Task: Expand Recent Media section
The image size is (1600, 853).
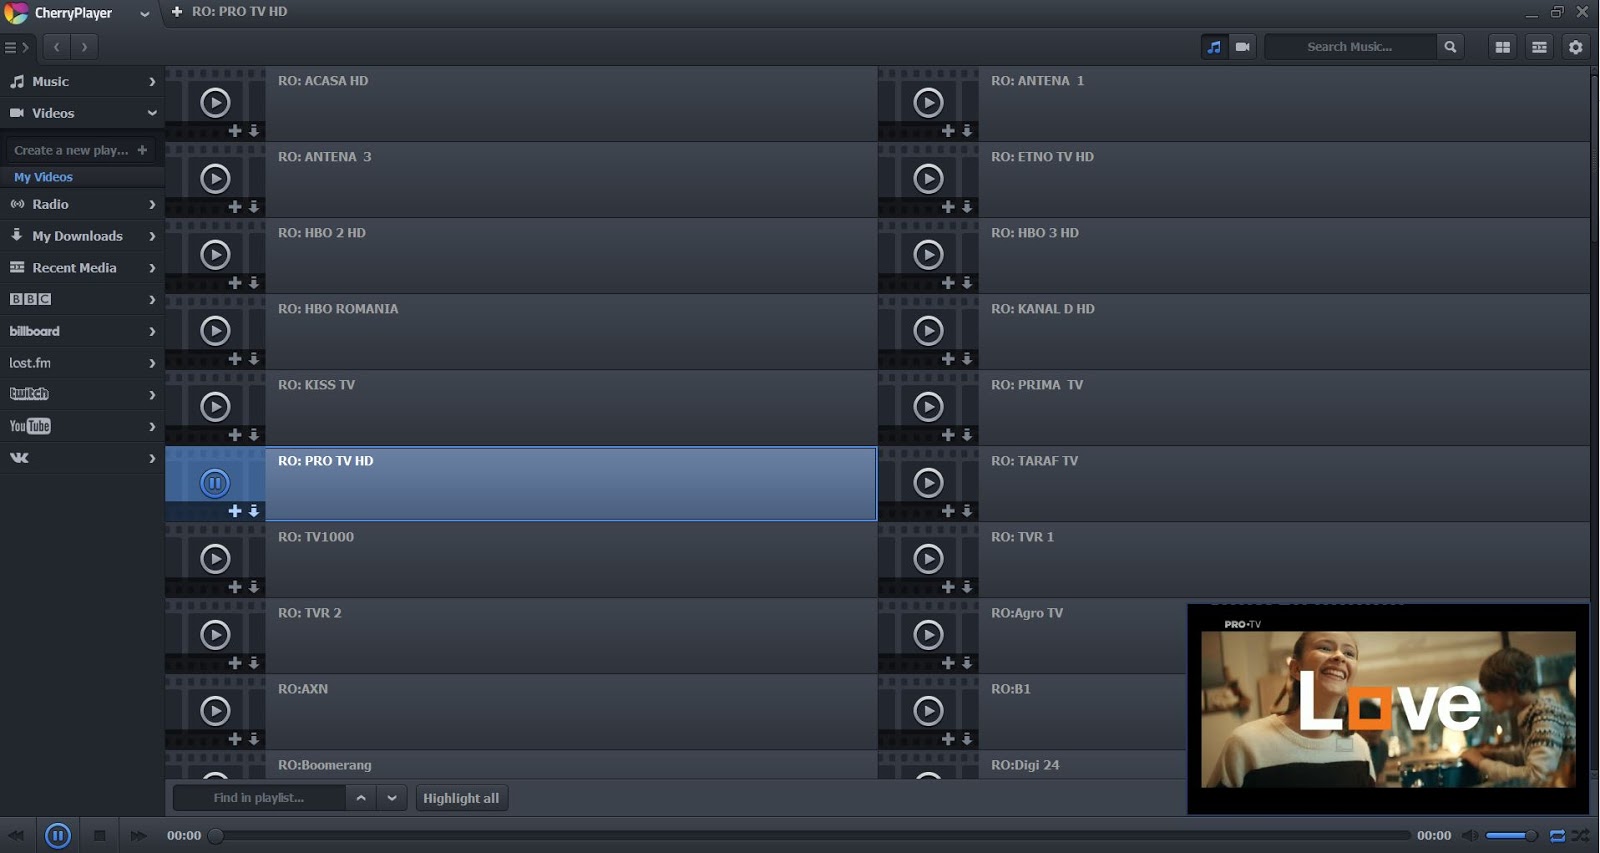Action: click(82, 268)
